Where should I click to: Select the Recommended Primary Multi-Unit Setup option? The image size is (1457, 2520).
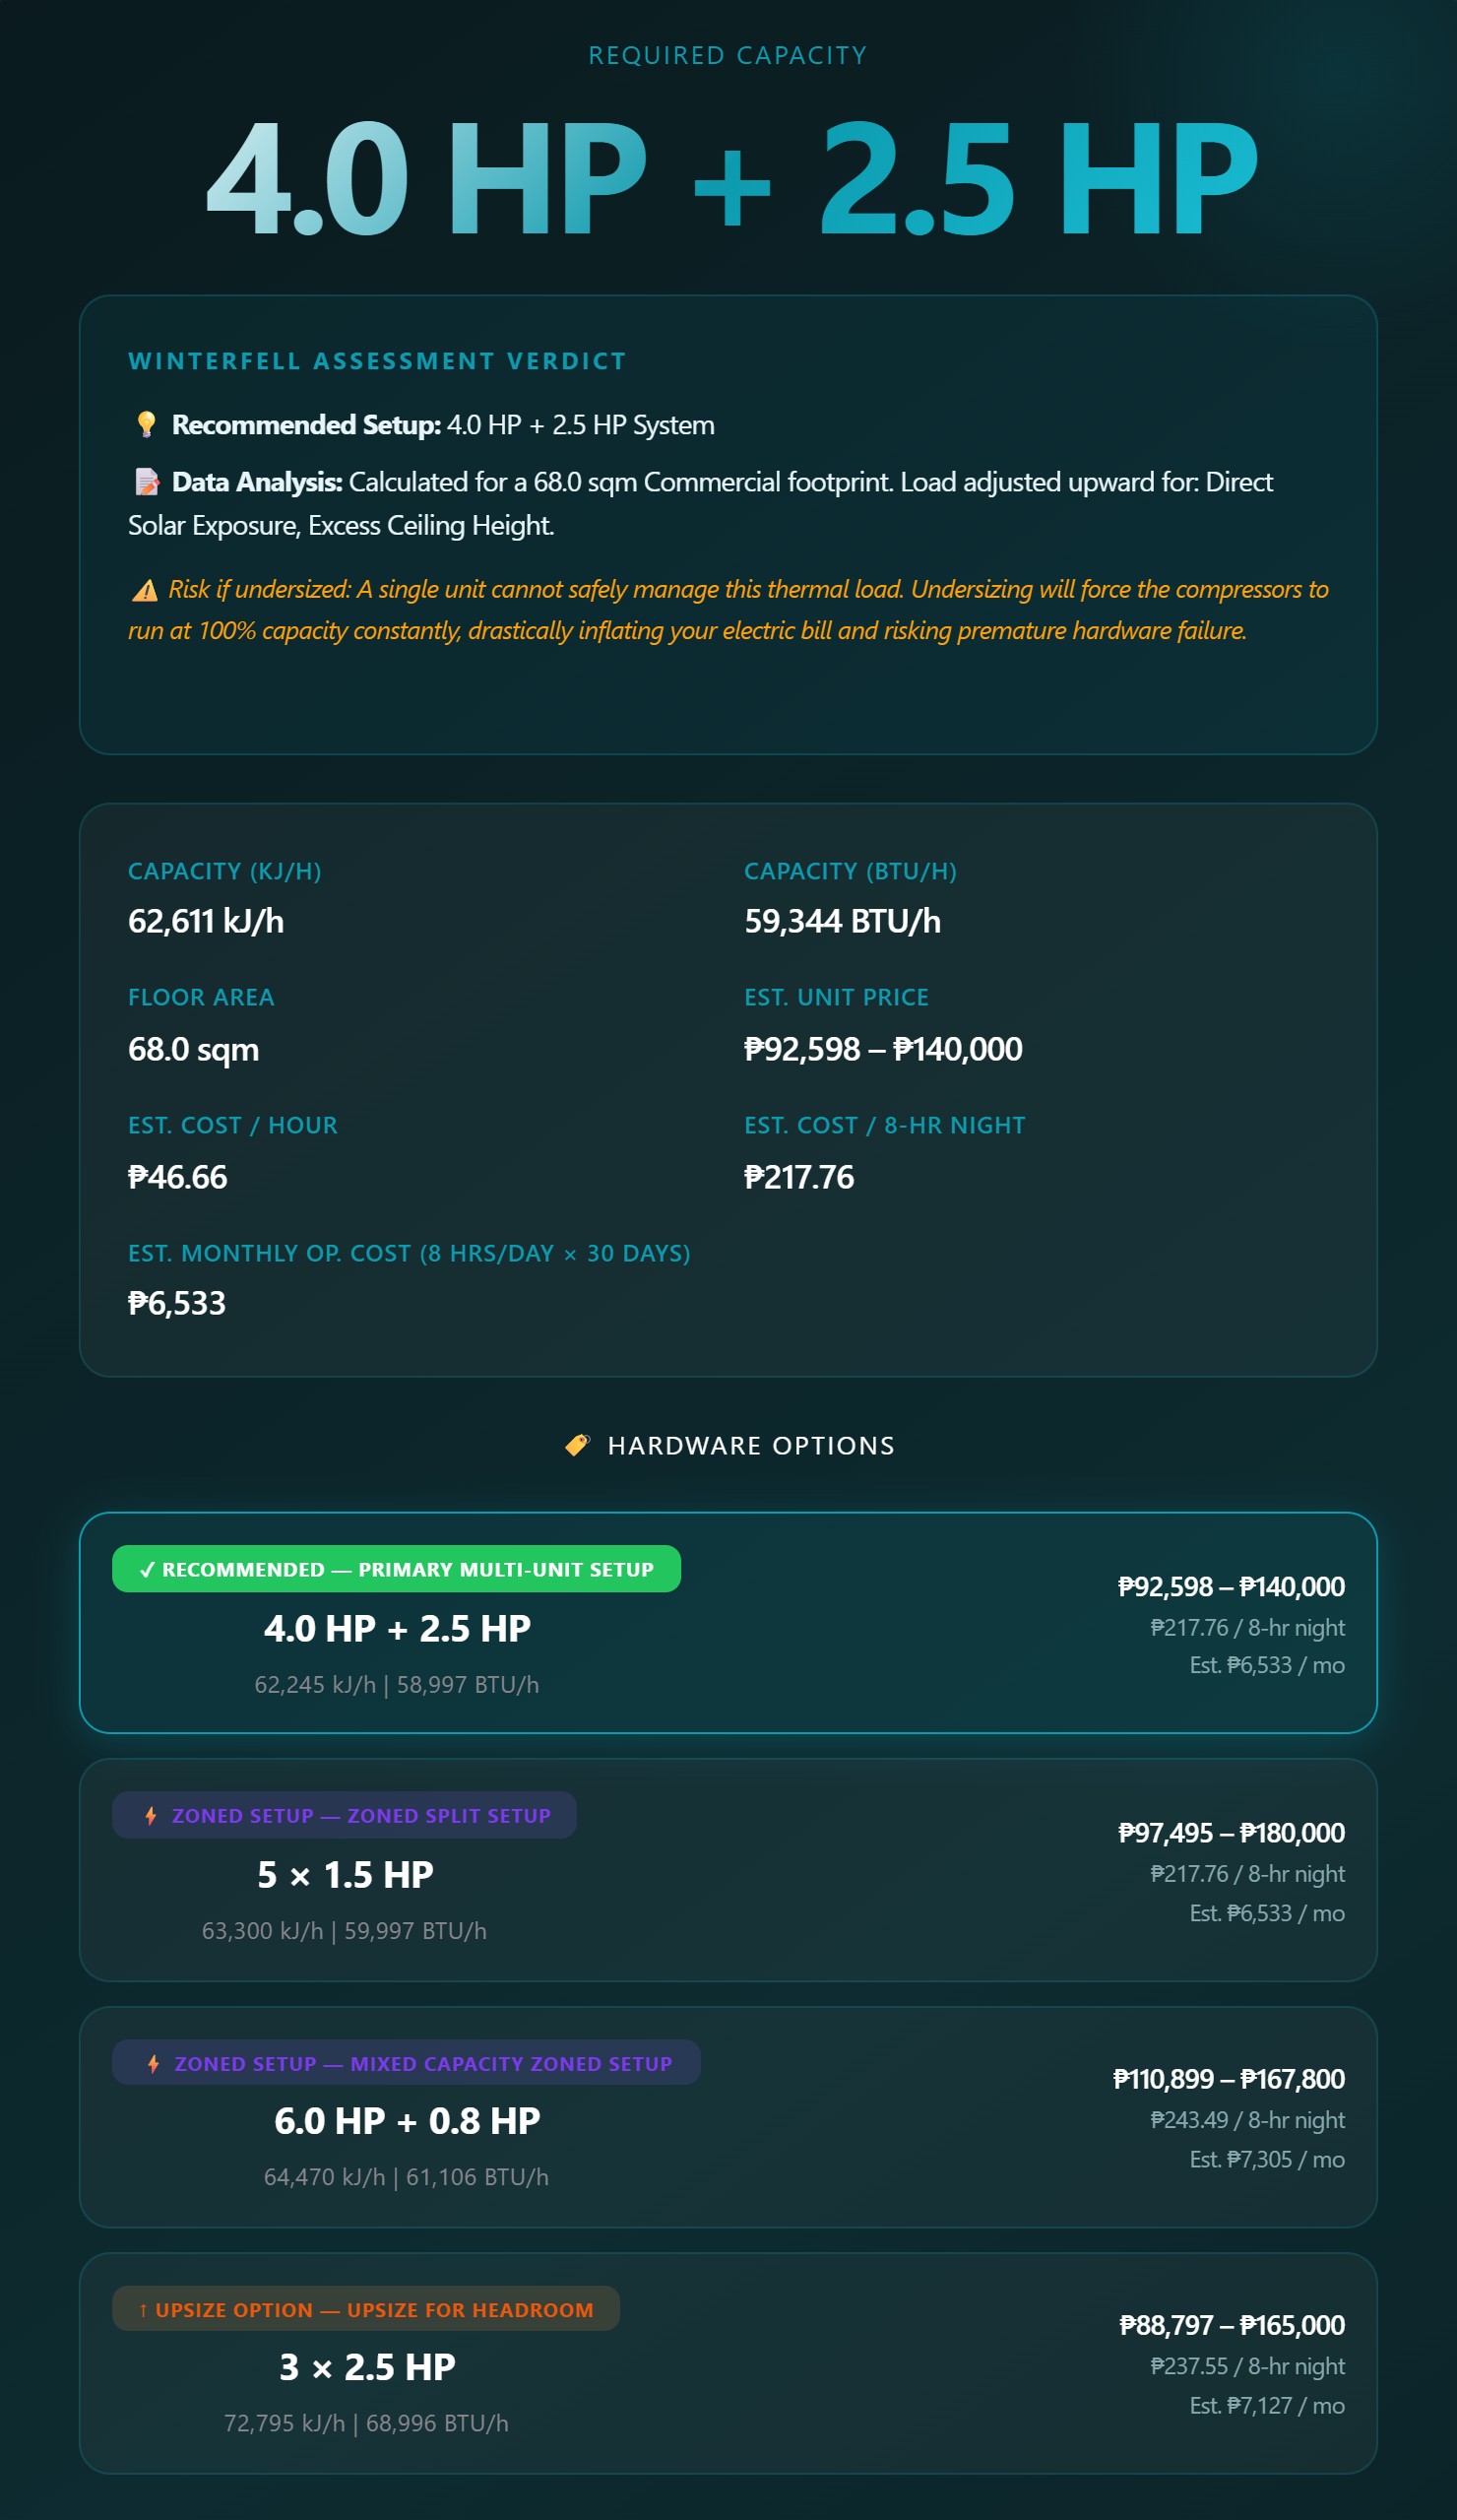click(728, 1628)
